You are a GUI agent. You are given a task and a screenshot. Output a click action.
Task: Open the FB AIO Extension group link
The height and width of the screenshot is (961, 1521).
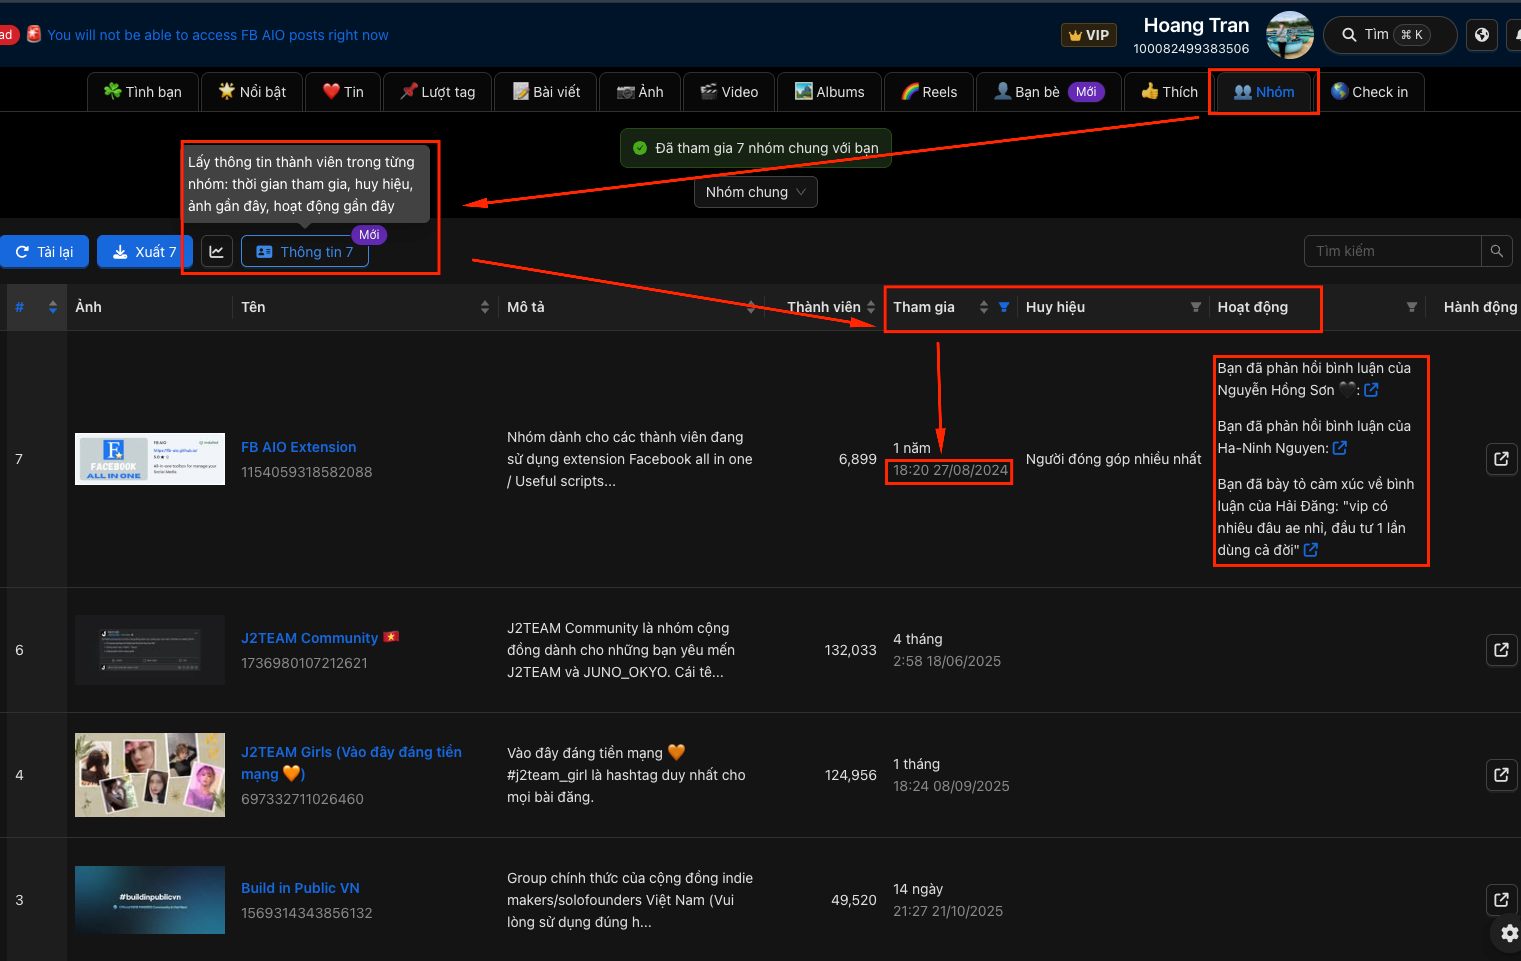[298, 447]
